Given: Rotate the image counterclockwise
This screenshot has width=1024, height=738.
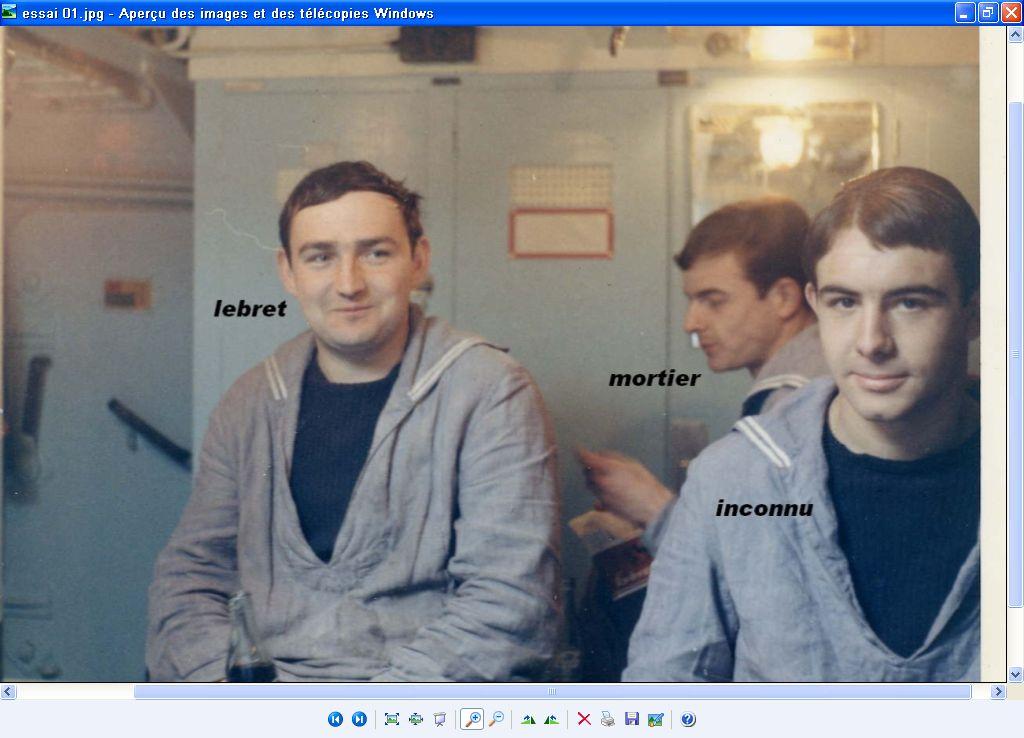Looking at the screenshot, I should click(551, 719).
